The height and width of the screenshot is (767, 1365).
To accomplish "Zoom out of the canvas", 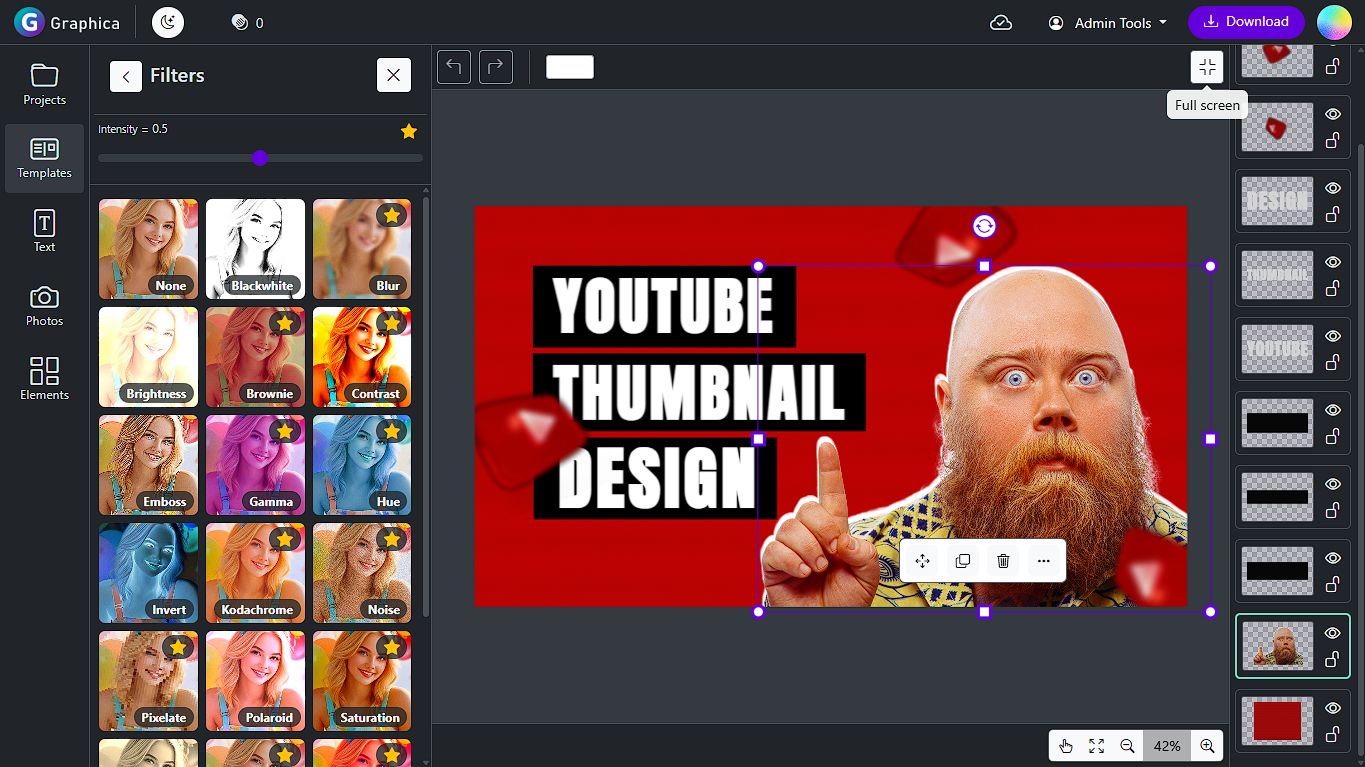I will 1127,746.
